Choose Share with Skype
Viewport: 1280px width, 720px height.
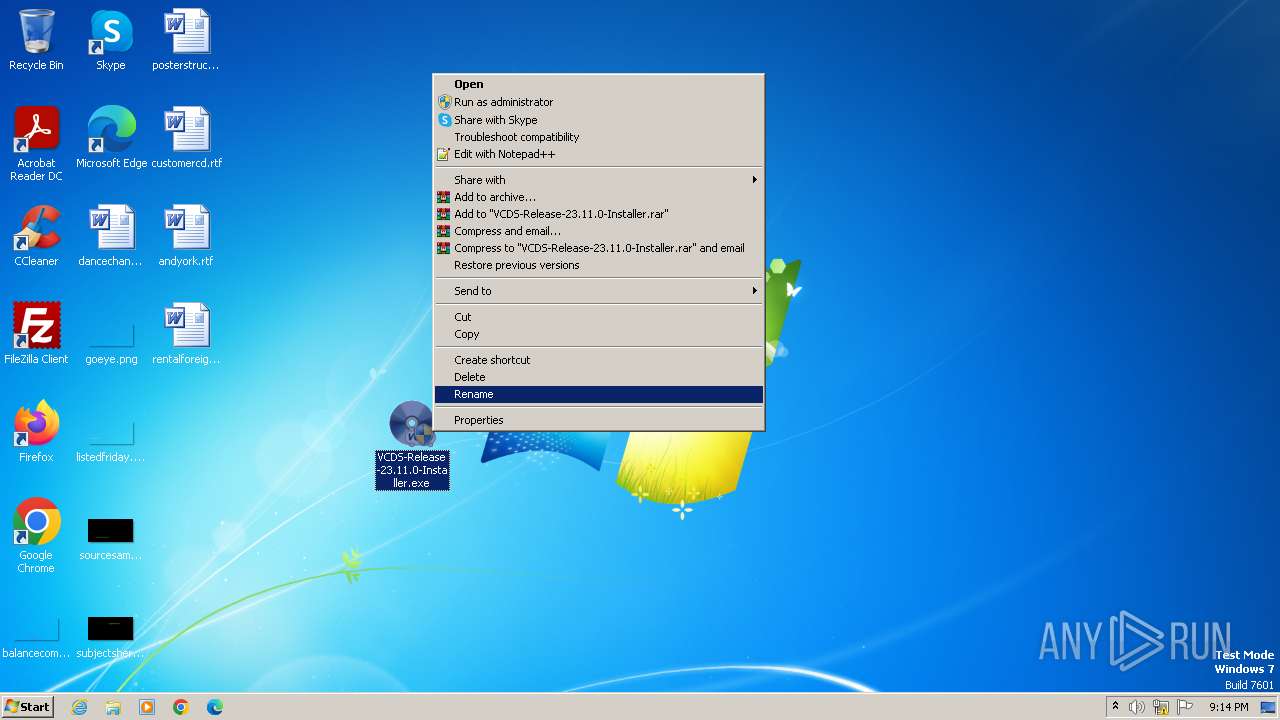(x=599, y=120)
